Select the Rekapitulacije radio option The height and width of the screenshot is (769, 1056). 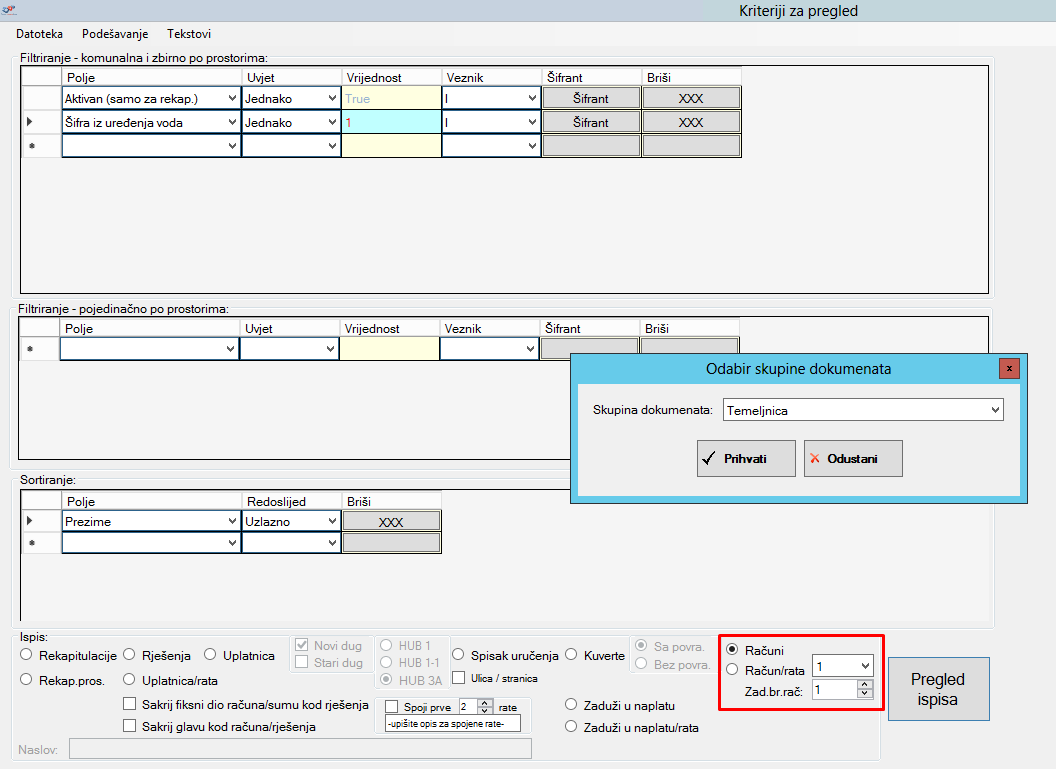pos(27,655)
